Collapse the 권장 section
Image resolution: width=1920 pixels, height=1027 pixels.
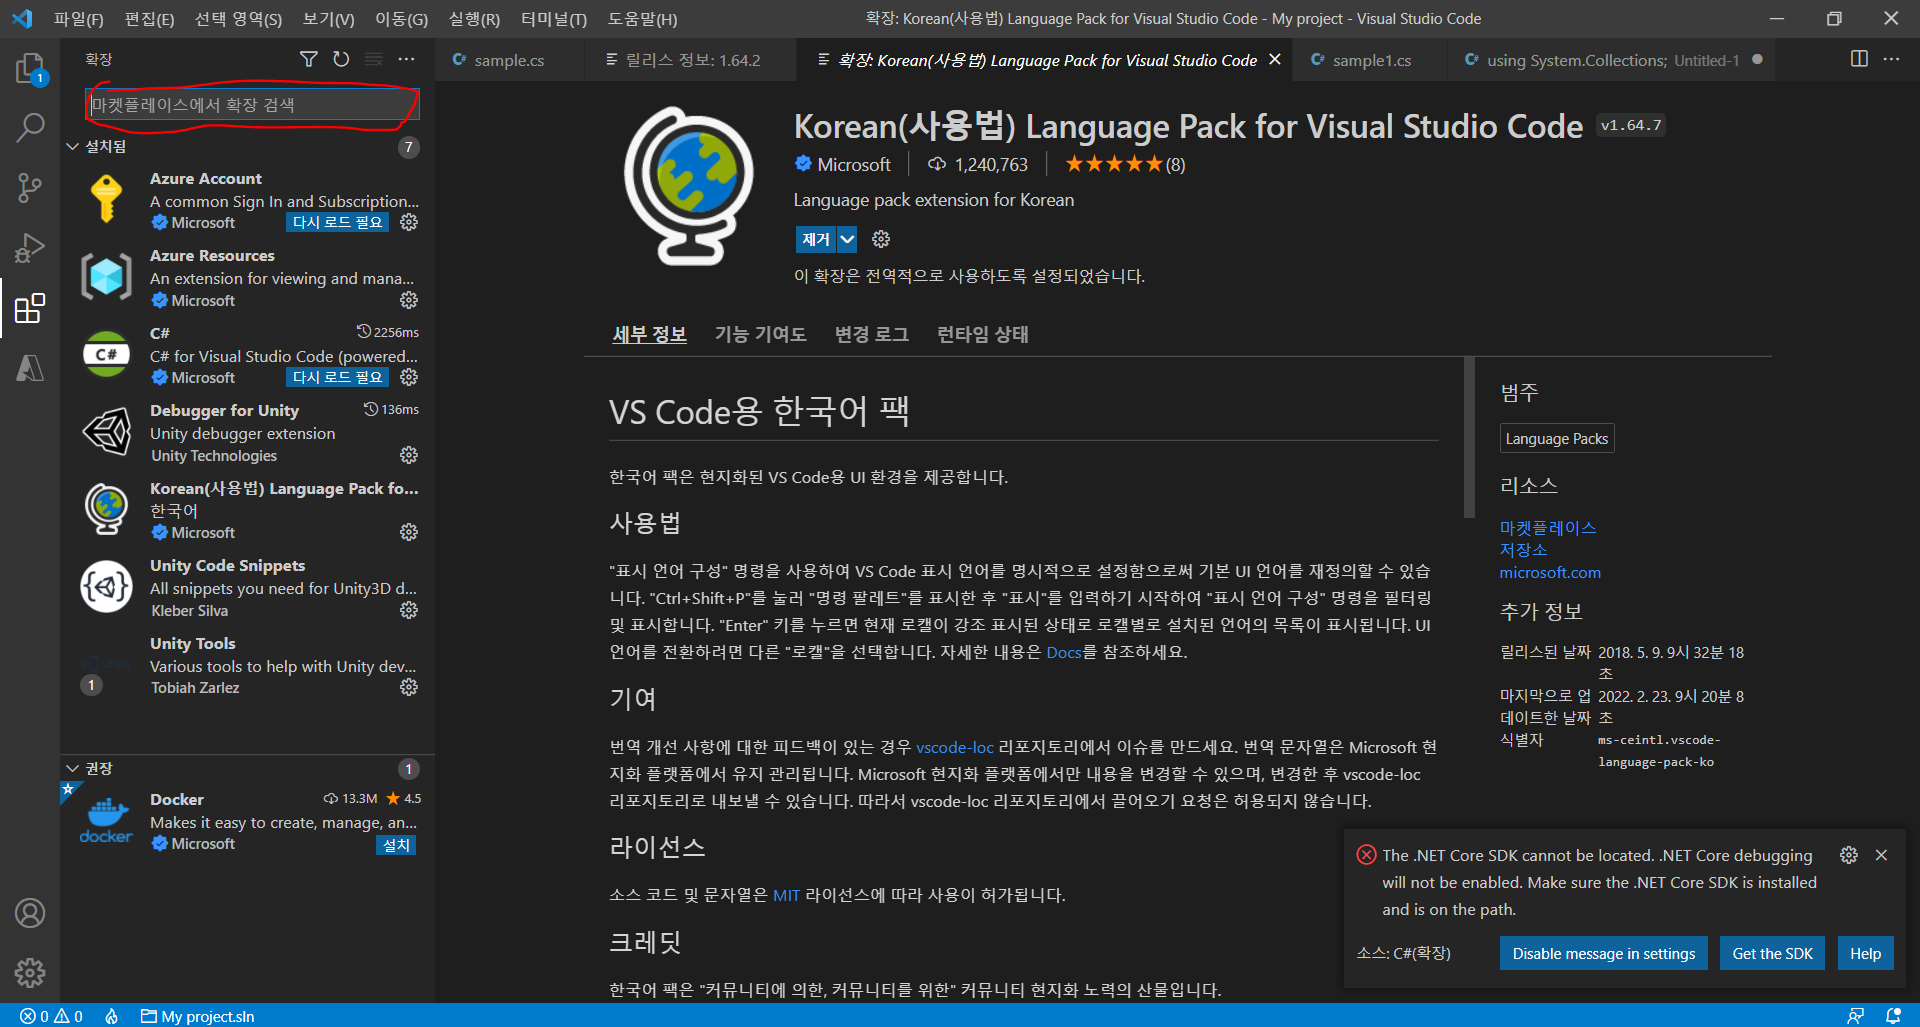(x=72, y=768)
